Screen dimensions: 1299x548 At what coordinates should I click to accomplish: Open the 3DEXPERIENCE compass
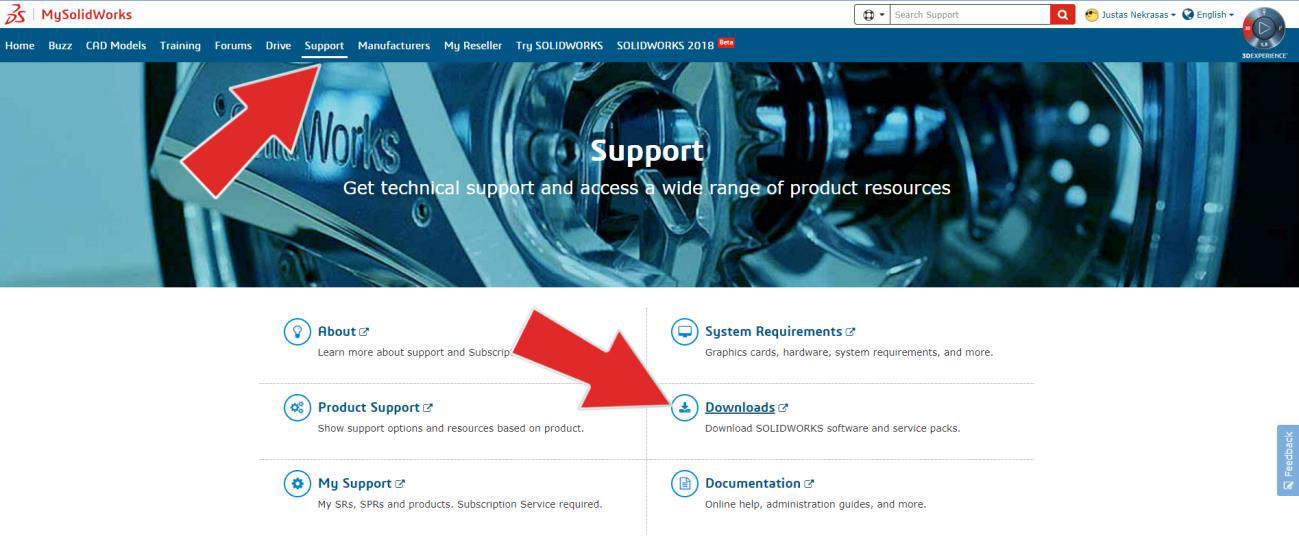pos(1265,30)
